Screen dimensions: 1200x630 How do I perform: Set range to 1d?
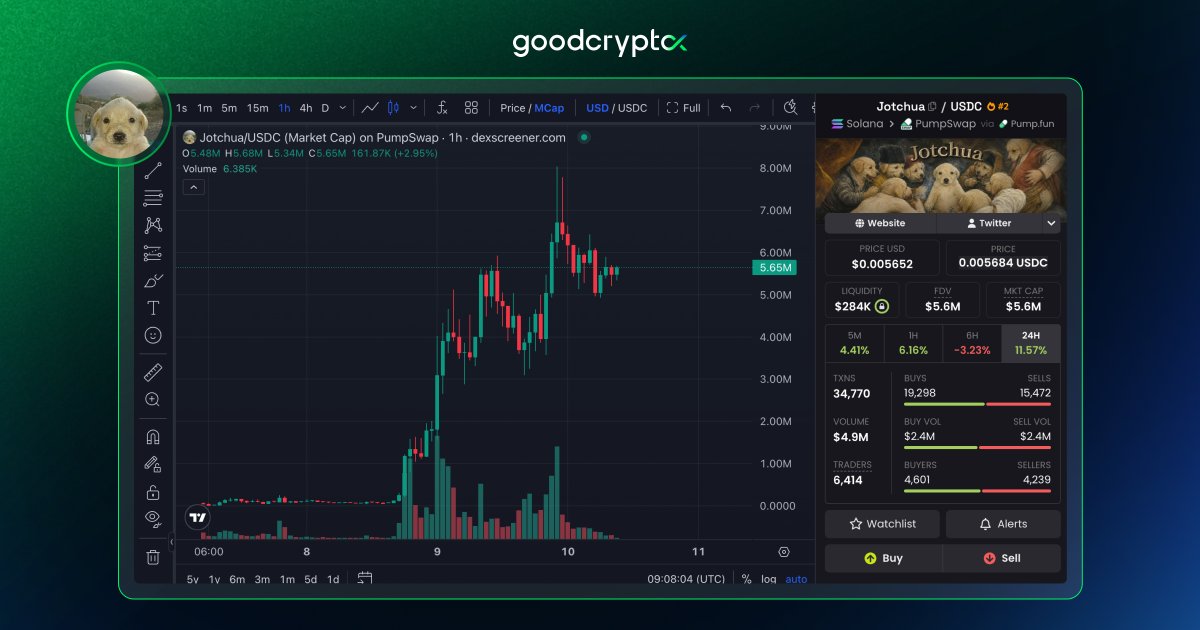click(x=333, y=579)
